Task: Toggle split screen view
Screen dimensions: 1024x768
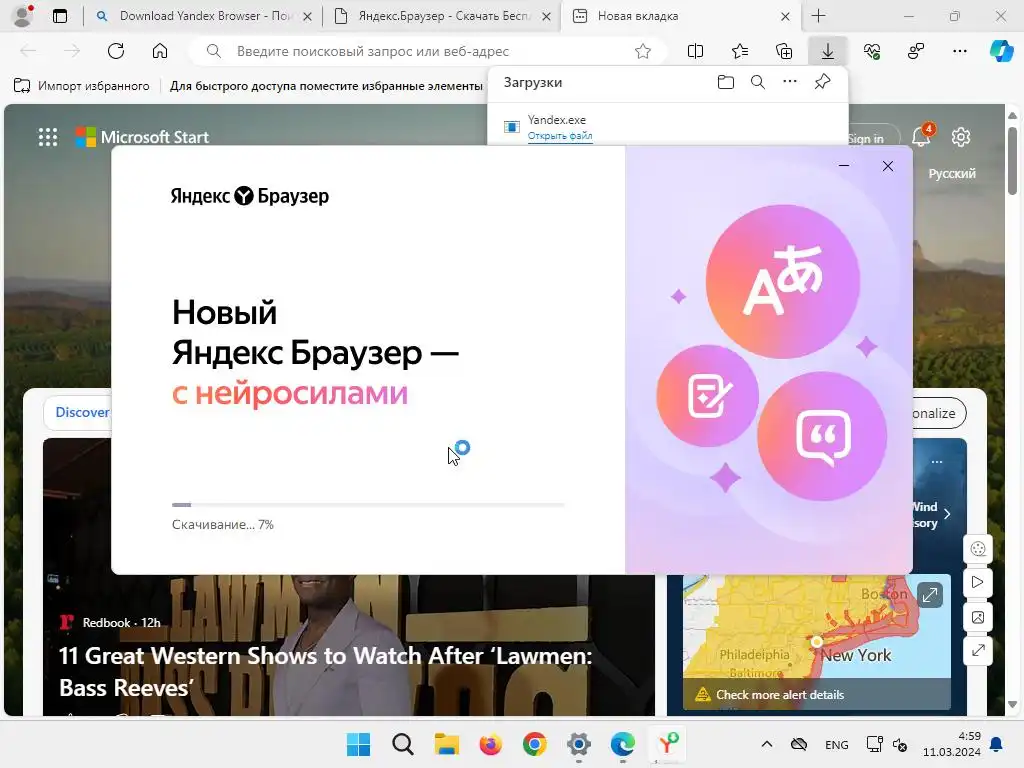Action: [696, 51]
